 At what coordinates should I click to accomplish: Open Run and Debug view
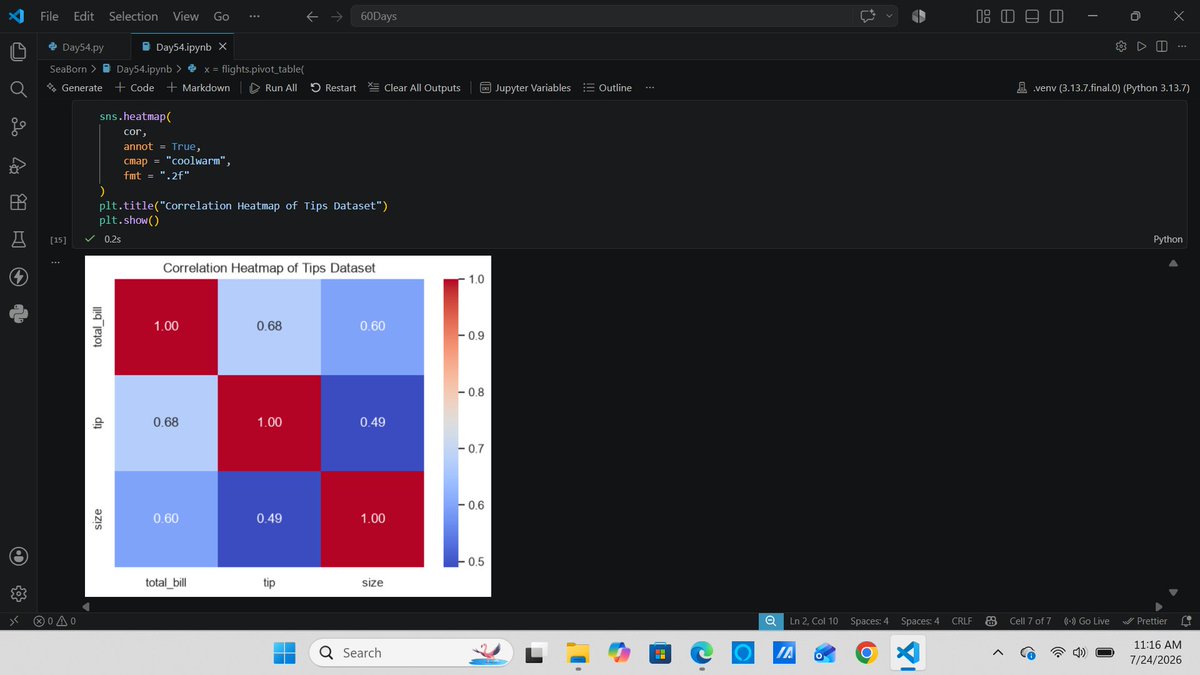pyautogui.click(x=18, y=165)
